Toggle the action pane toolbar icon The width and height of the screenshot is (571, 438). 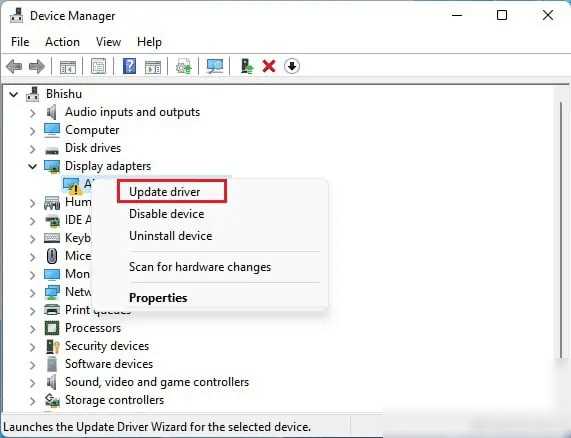pos(153,67)
